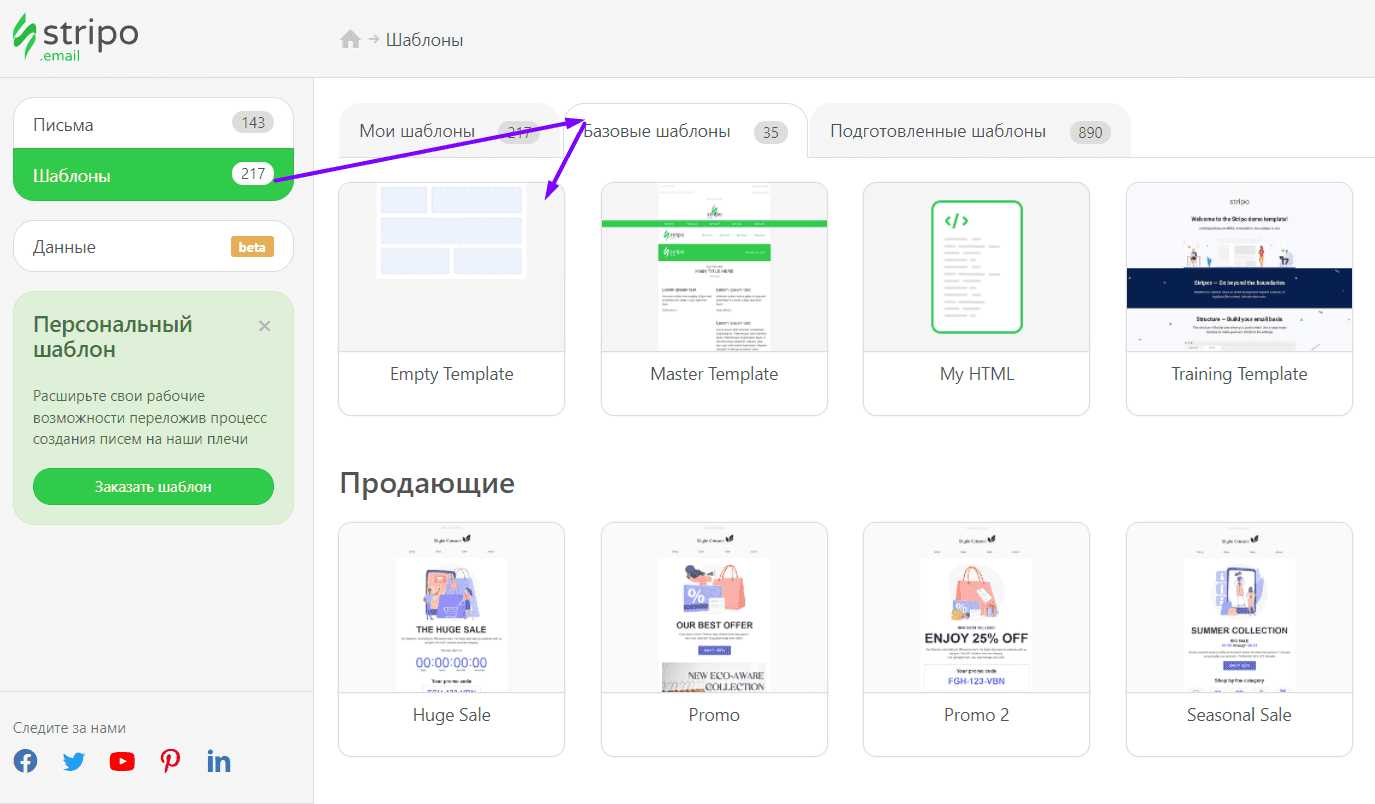Click the home icon in the breadcrumb
The height and width of the screenshot is (804, 1375).
pyautogui.click(x=349, y=39)
